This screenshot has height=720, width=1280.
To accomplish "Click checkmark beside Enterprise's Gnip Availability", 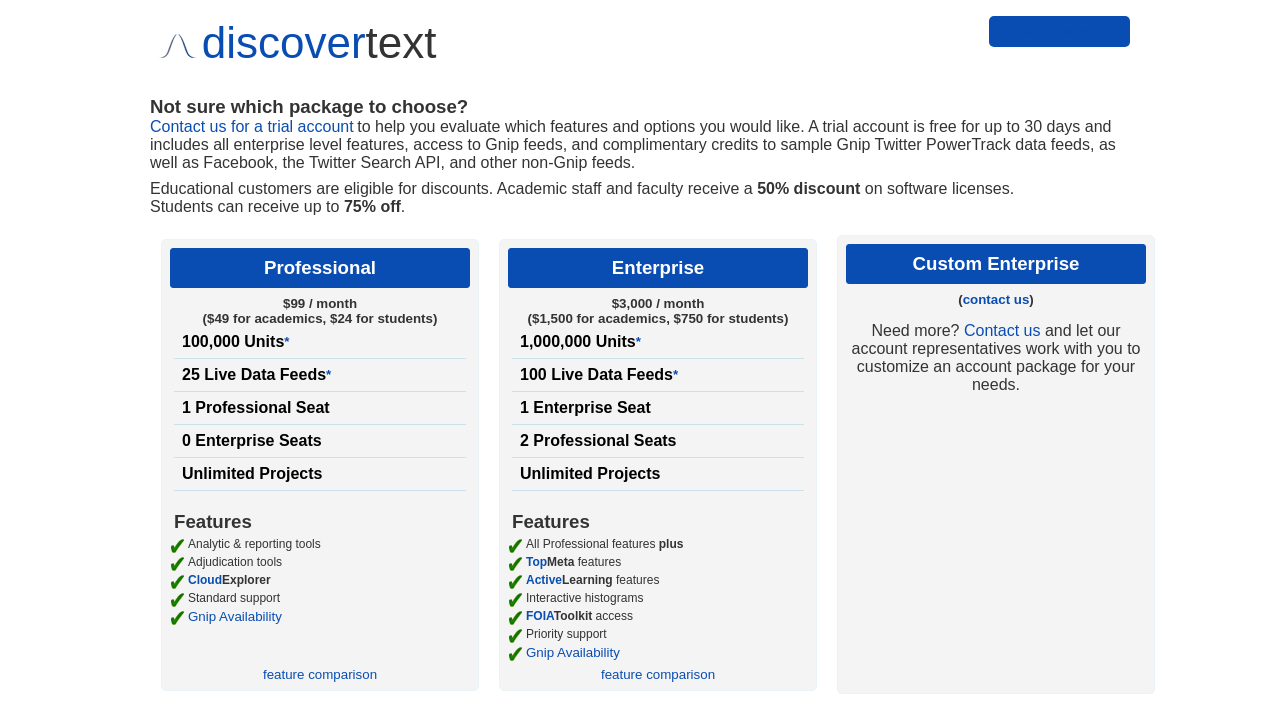I will [x=515, y=654].
